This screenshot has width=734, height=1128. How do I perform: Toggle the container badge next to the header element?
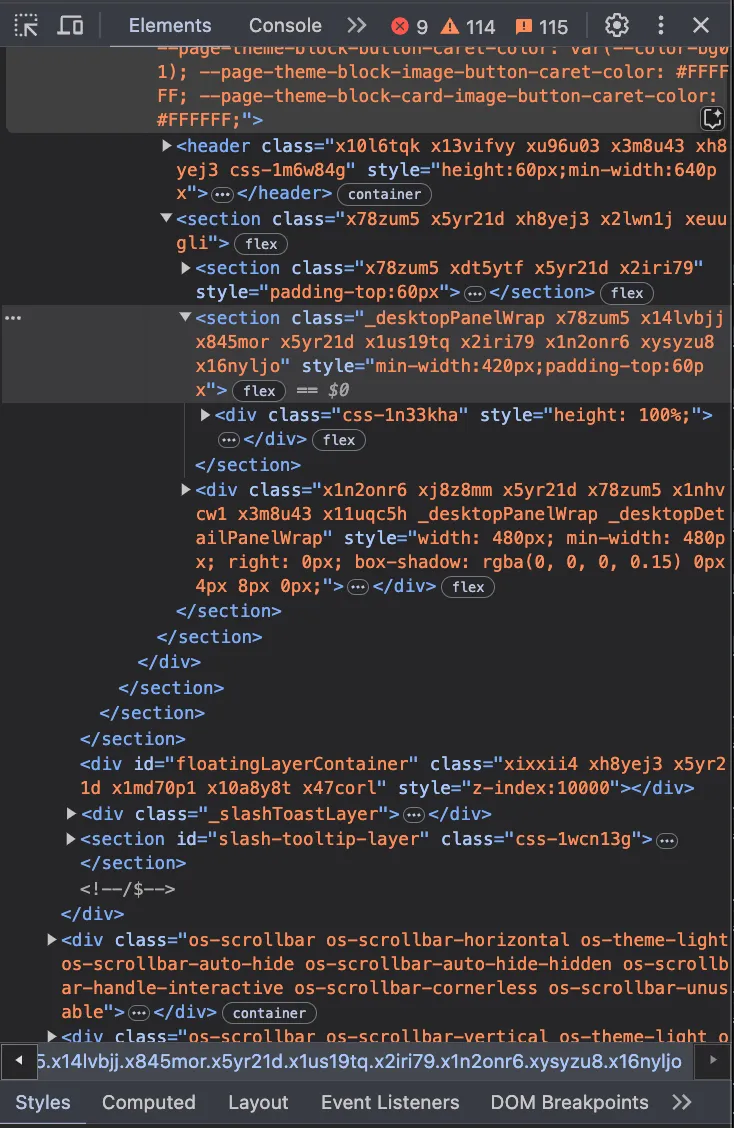(x=384, y=194)
